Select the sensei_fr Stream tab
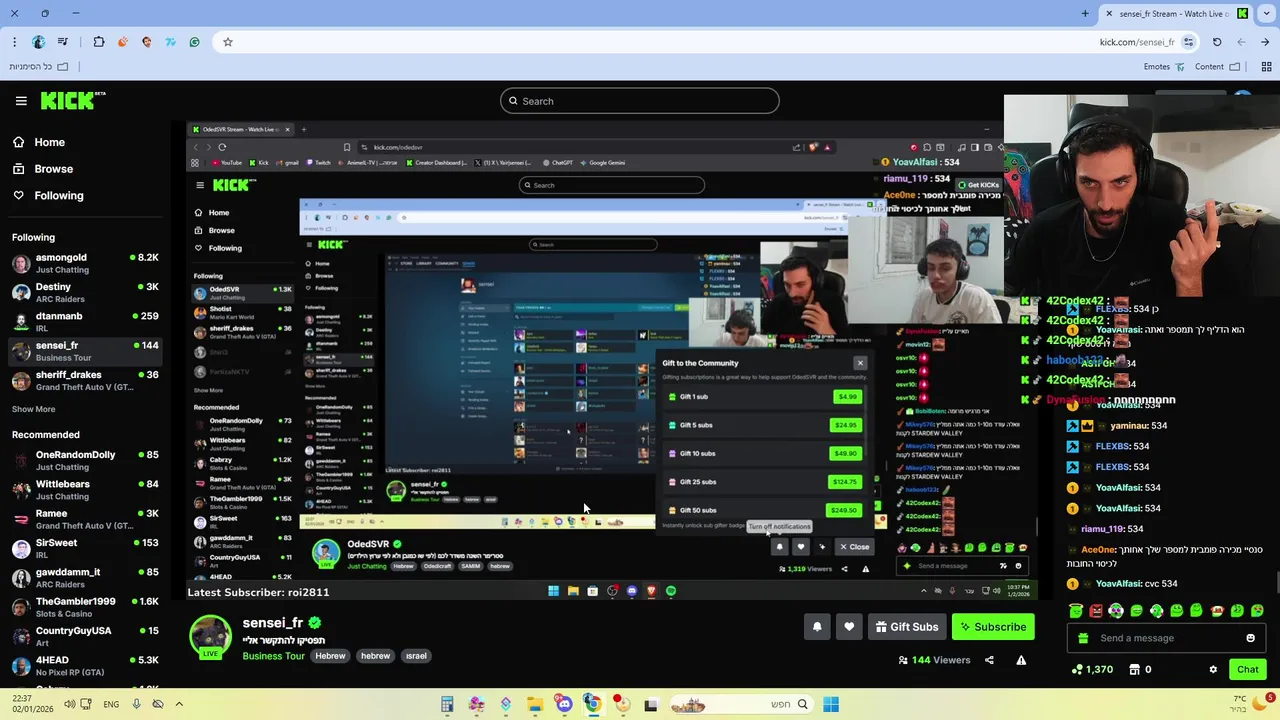1280x720 pixels. (1175, 13)
